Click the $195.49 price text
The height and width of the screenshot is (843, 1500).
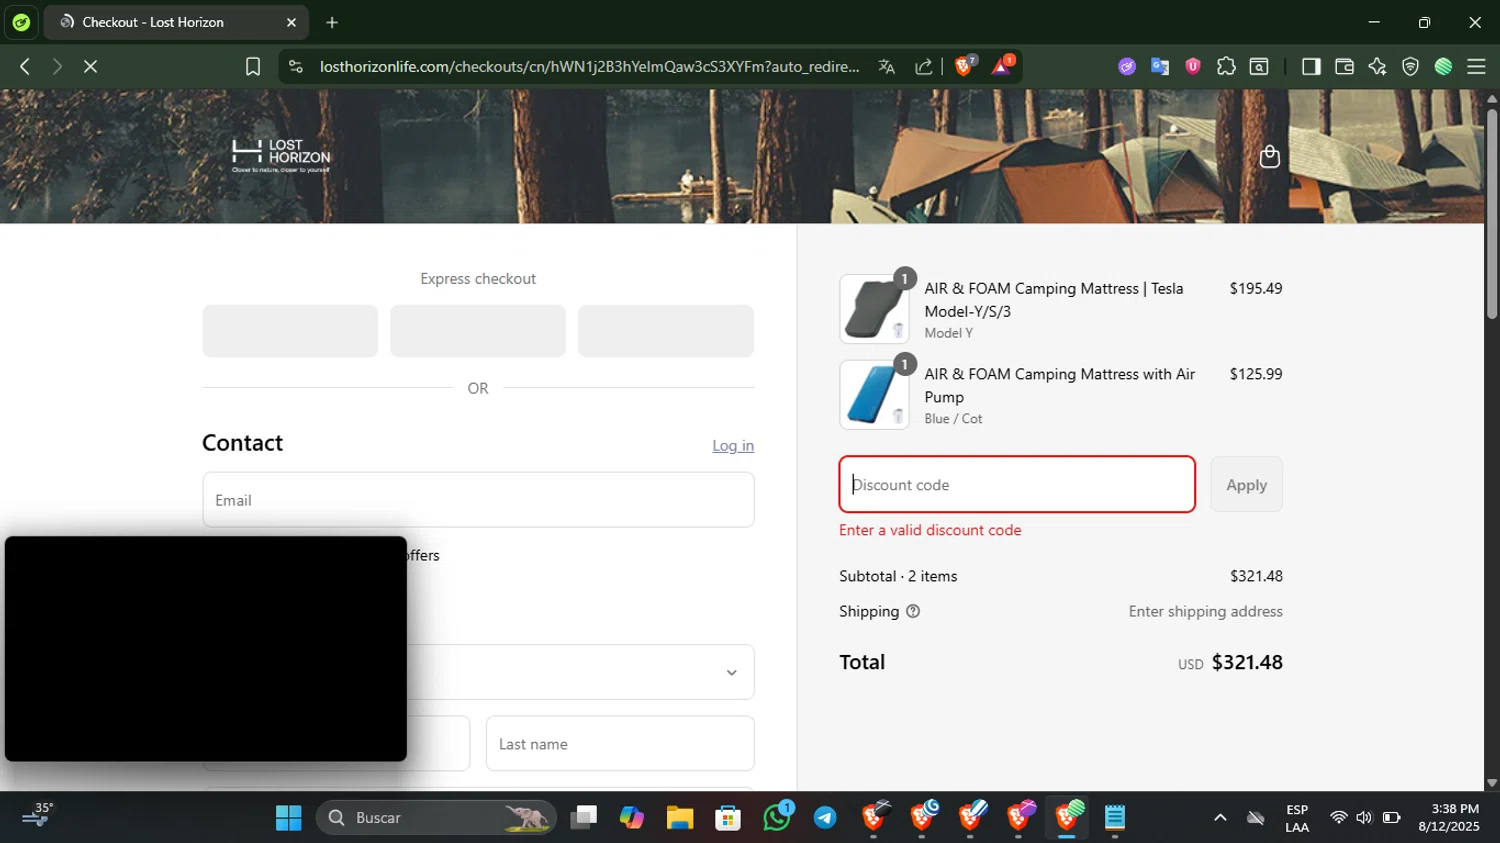(1256, 288)
